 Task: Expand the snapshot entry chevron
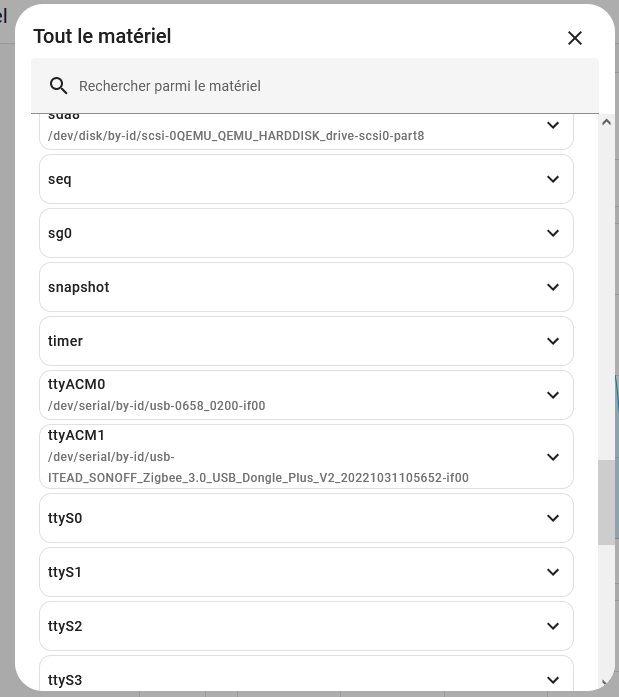coord(553,287)
